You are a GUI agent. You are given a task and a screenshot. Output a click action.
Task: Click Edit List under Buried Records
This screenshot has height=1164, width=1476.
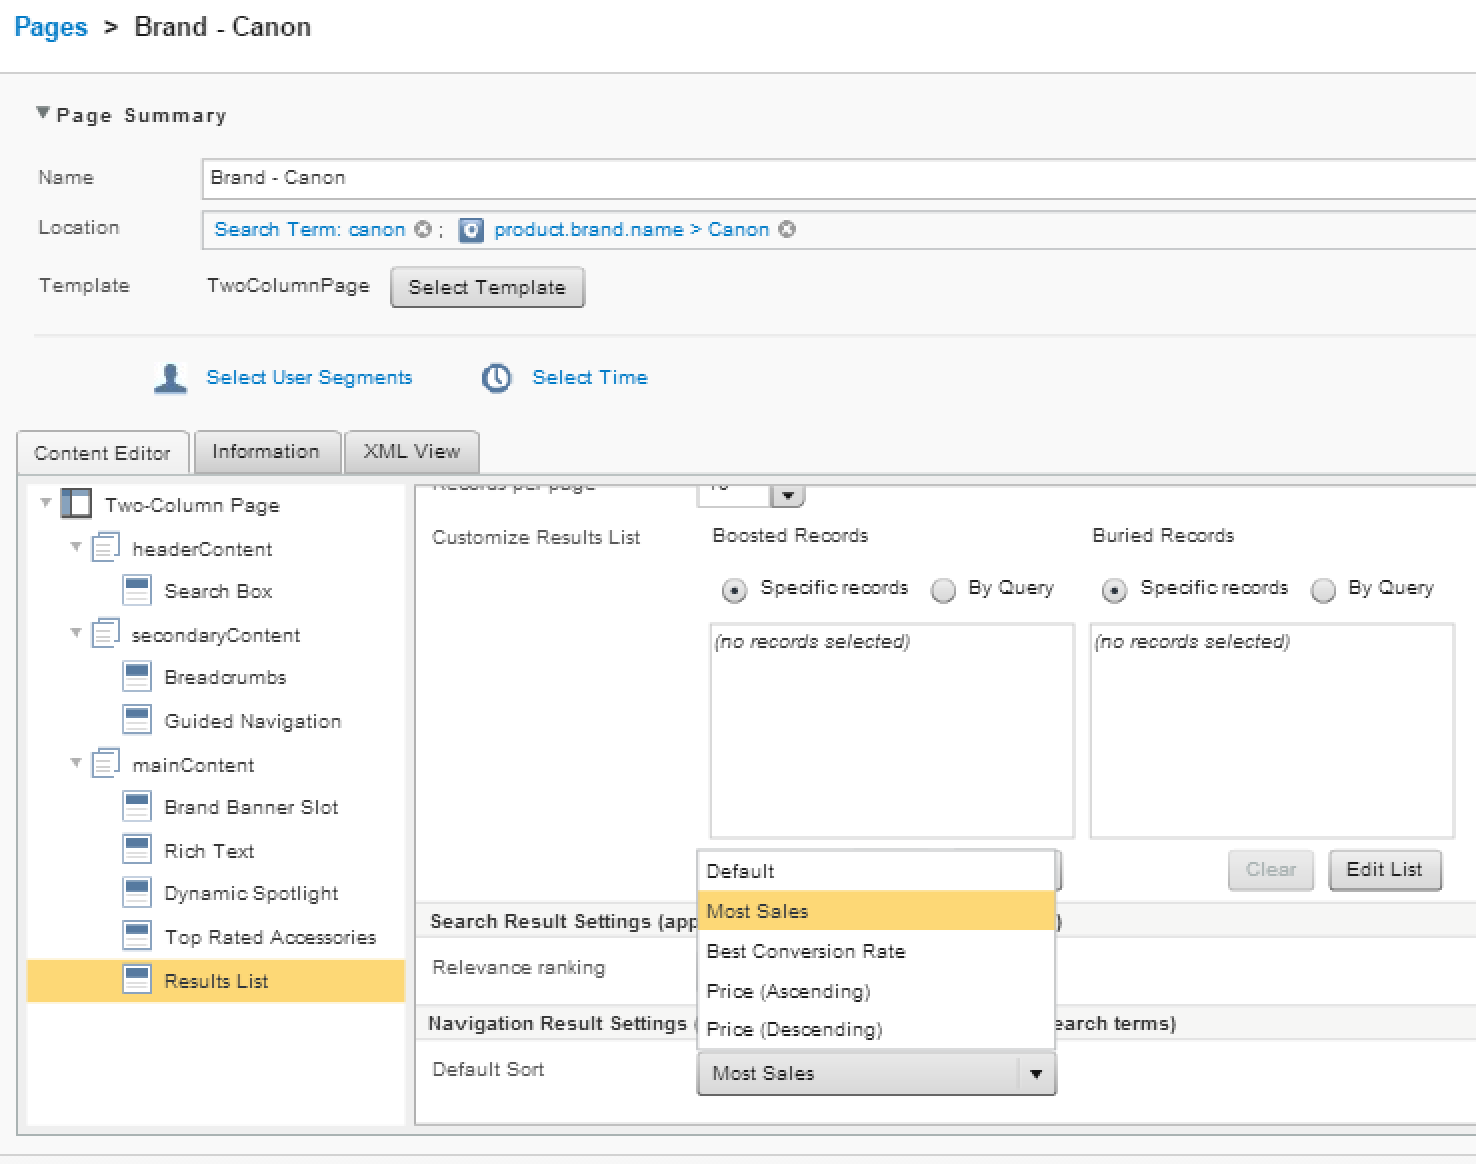pyautogui.click(x=1385, y=869)
